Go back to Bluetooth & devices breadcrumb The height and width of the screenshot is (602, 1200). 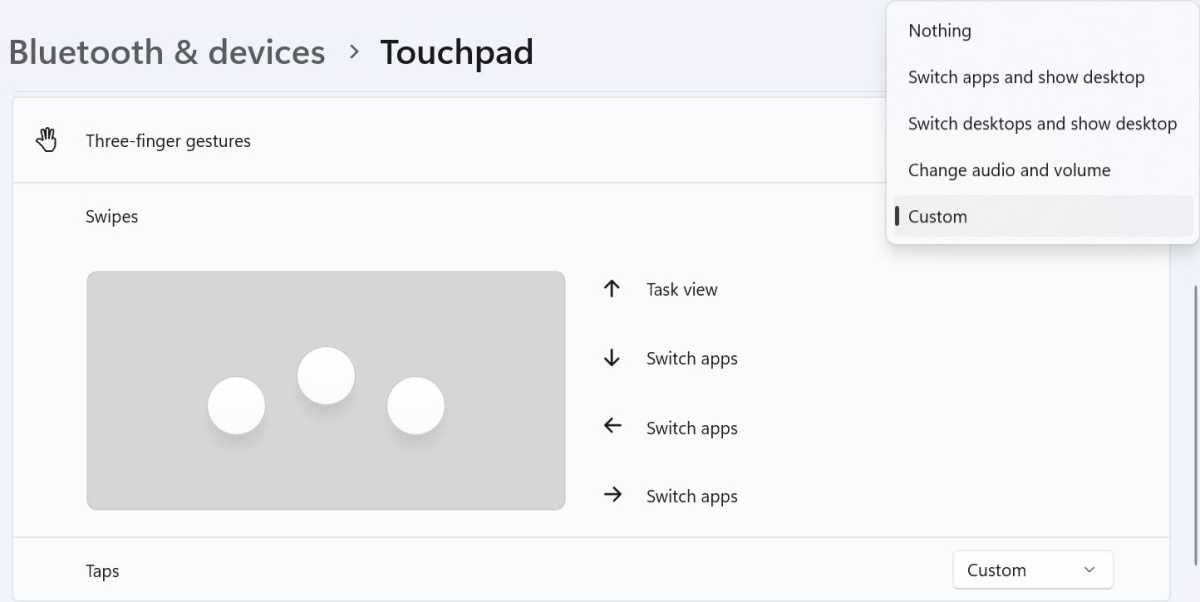tap(167, 52)
